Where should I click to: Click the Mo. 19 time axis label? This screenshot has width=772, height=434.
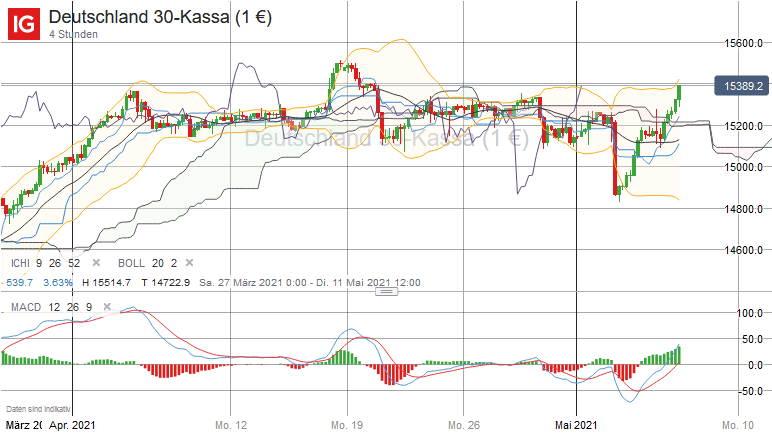(x=347, y=425)
